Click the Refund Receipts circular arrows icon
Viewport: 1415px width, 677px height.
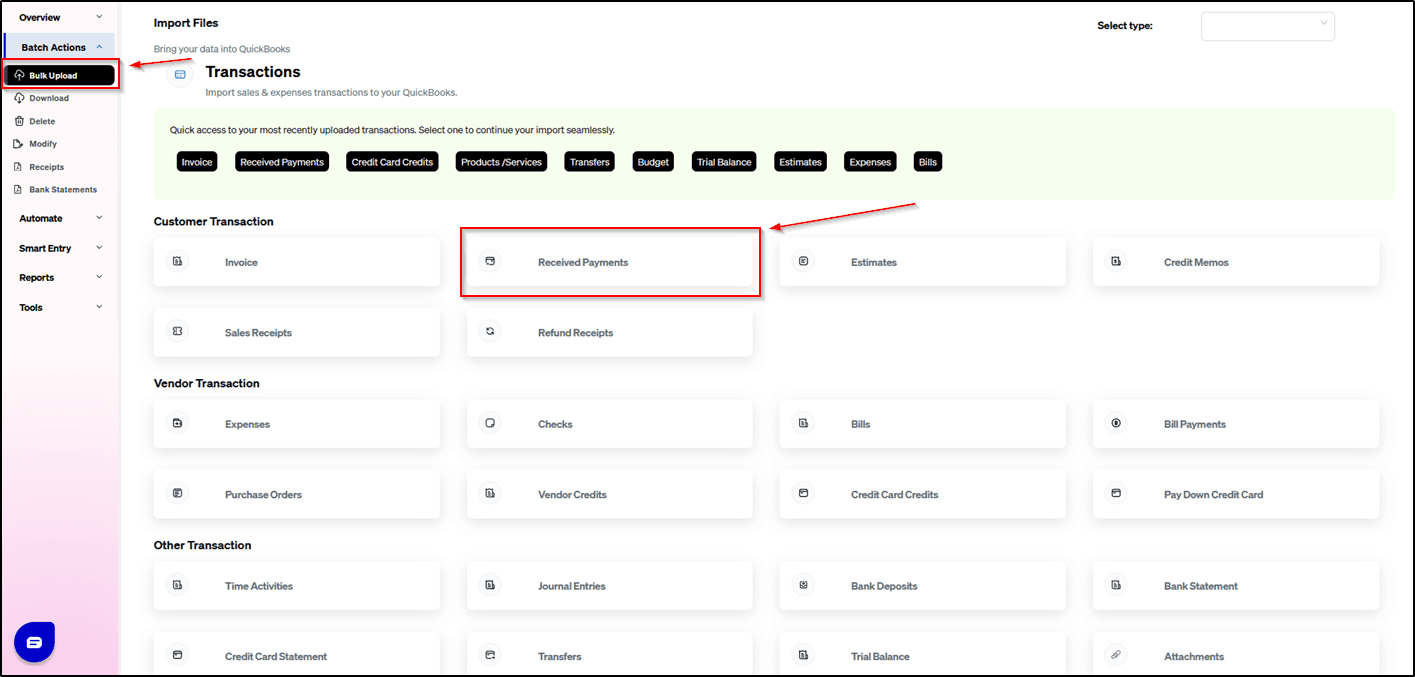pyautogui.click(x=490, y=332)
